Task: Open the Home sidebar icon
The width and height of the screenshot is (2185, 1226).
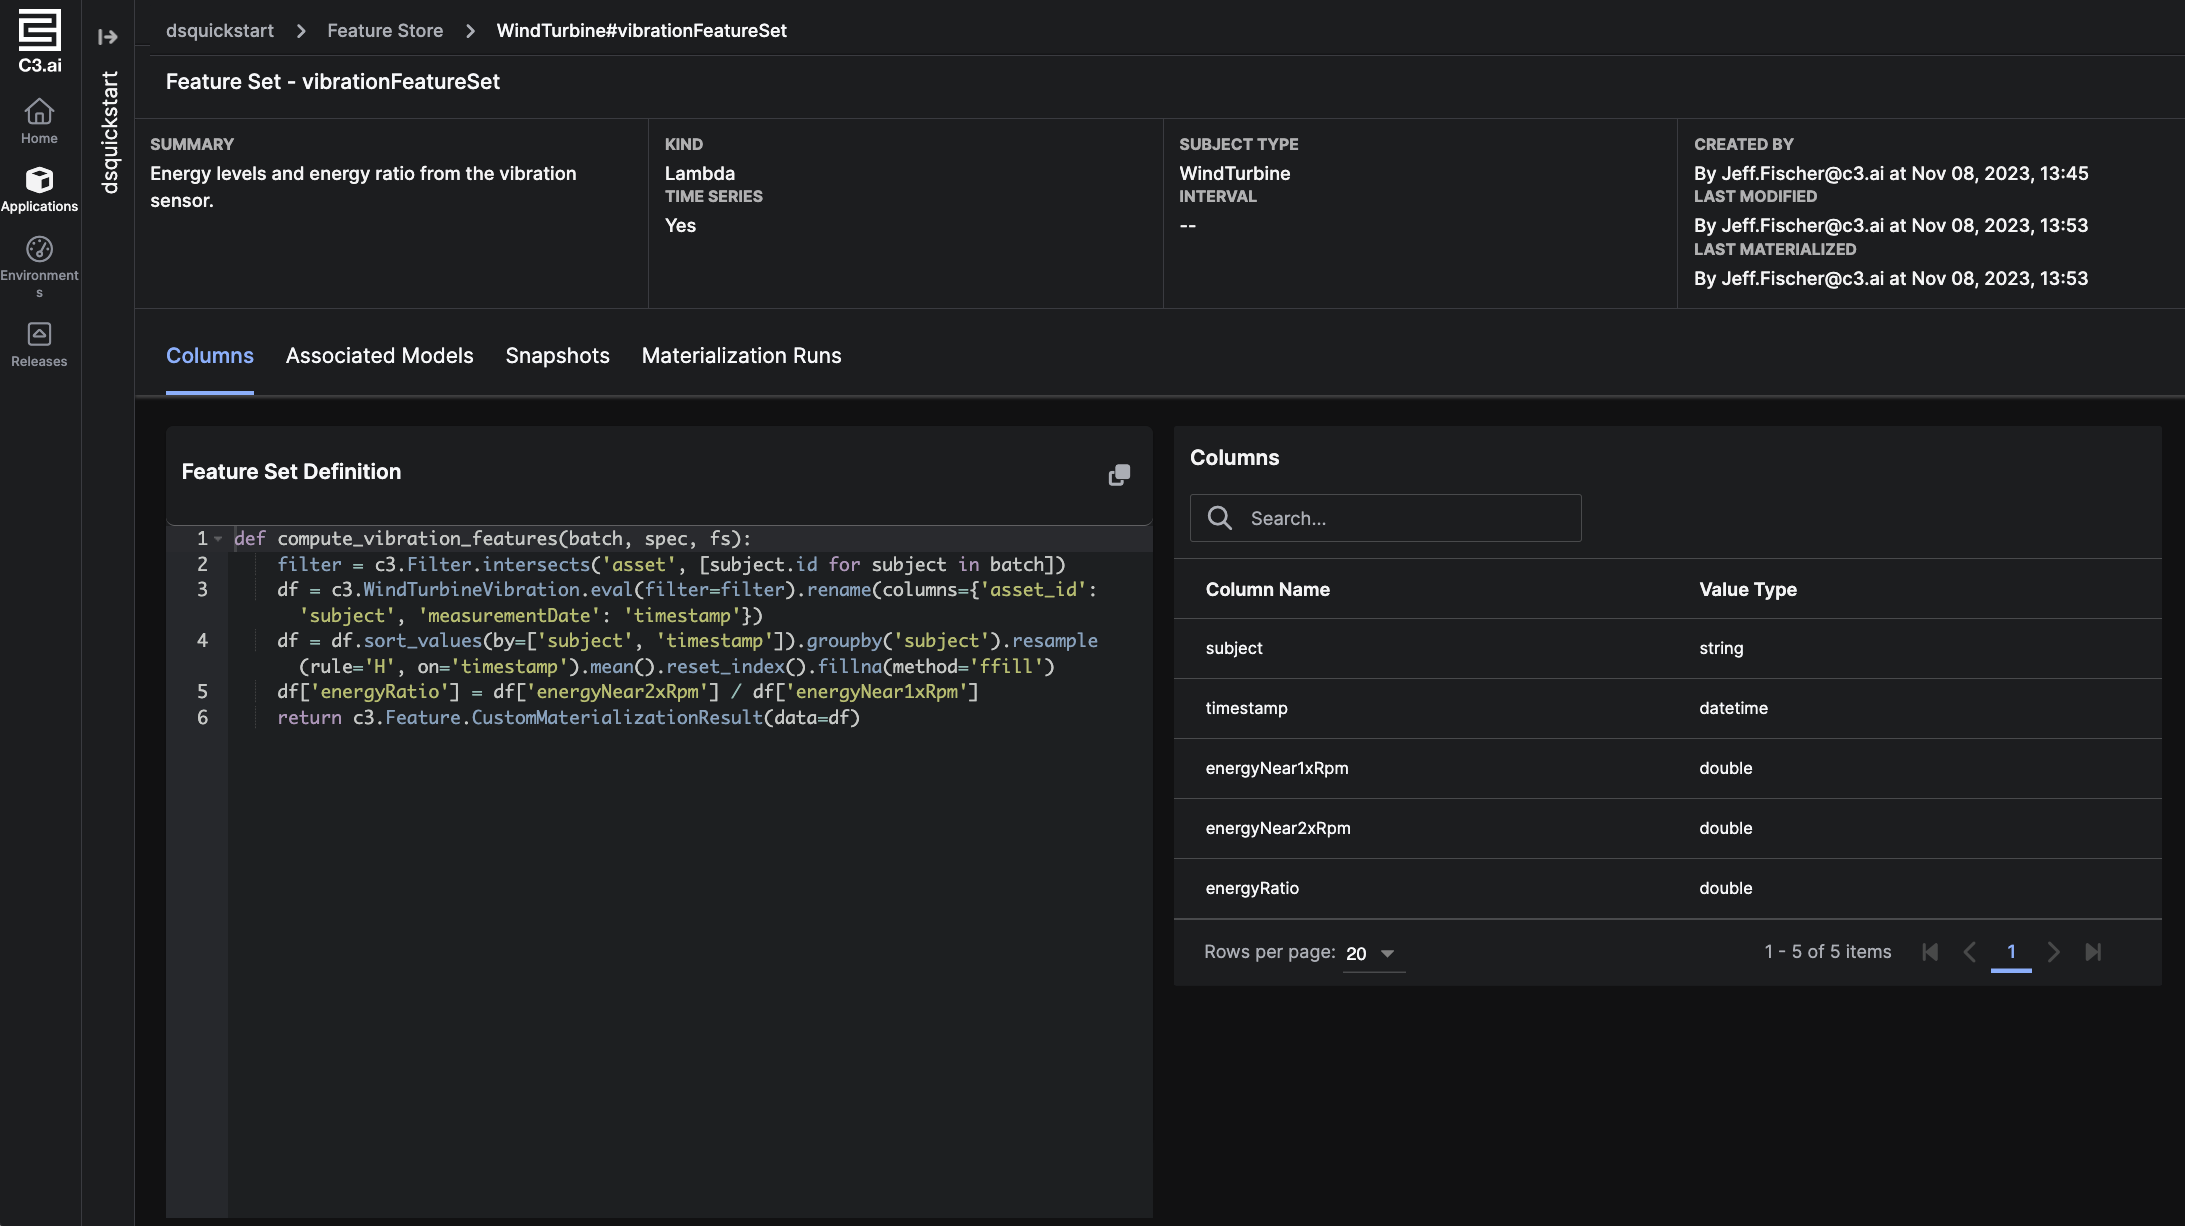Action: coord(39,121)
